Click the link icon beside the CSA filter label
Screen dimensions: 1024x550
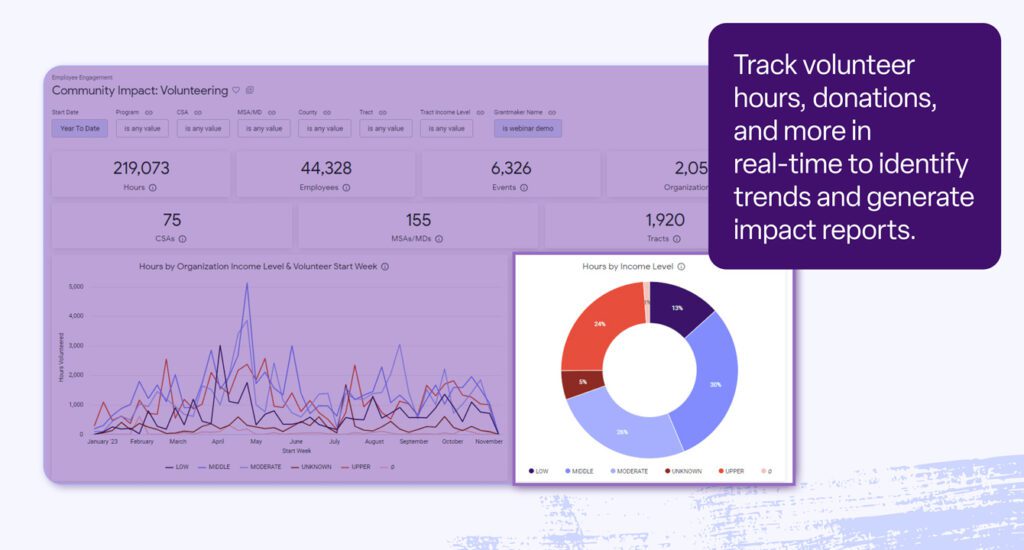(197, 113)
